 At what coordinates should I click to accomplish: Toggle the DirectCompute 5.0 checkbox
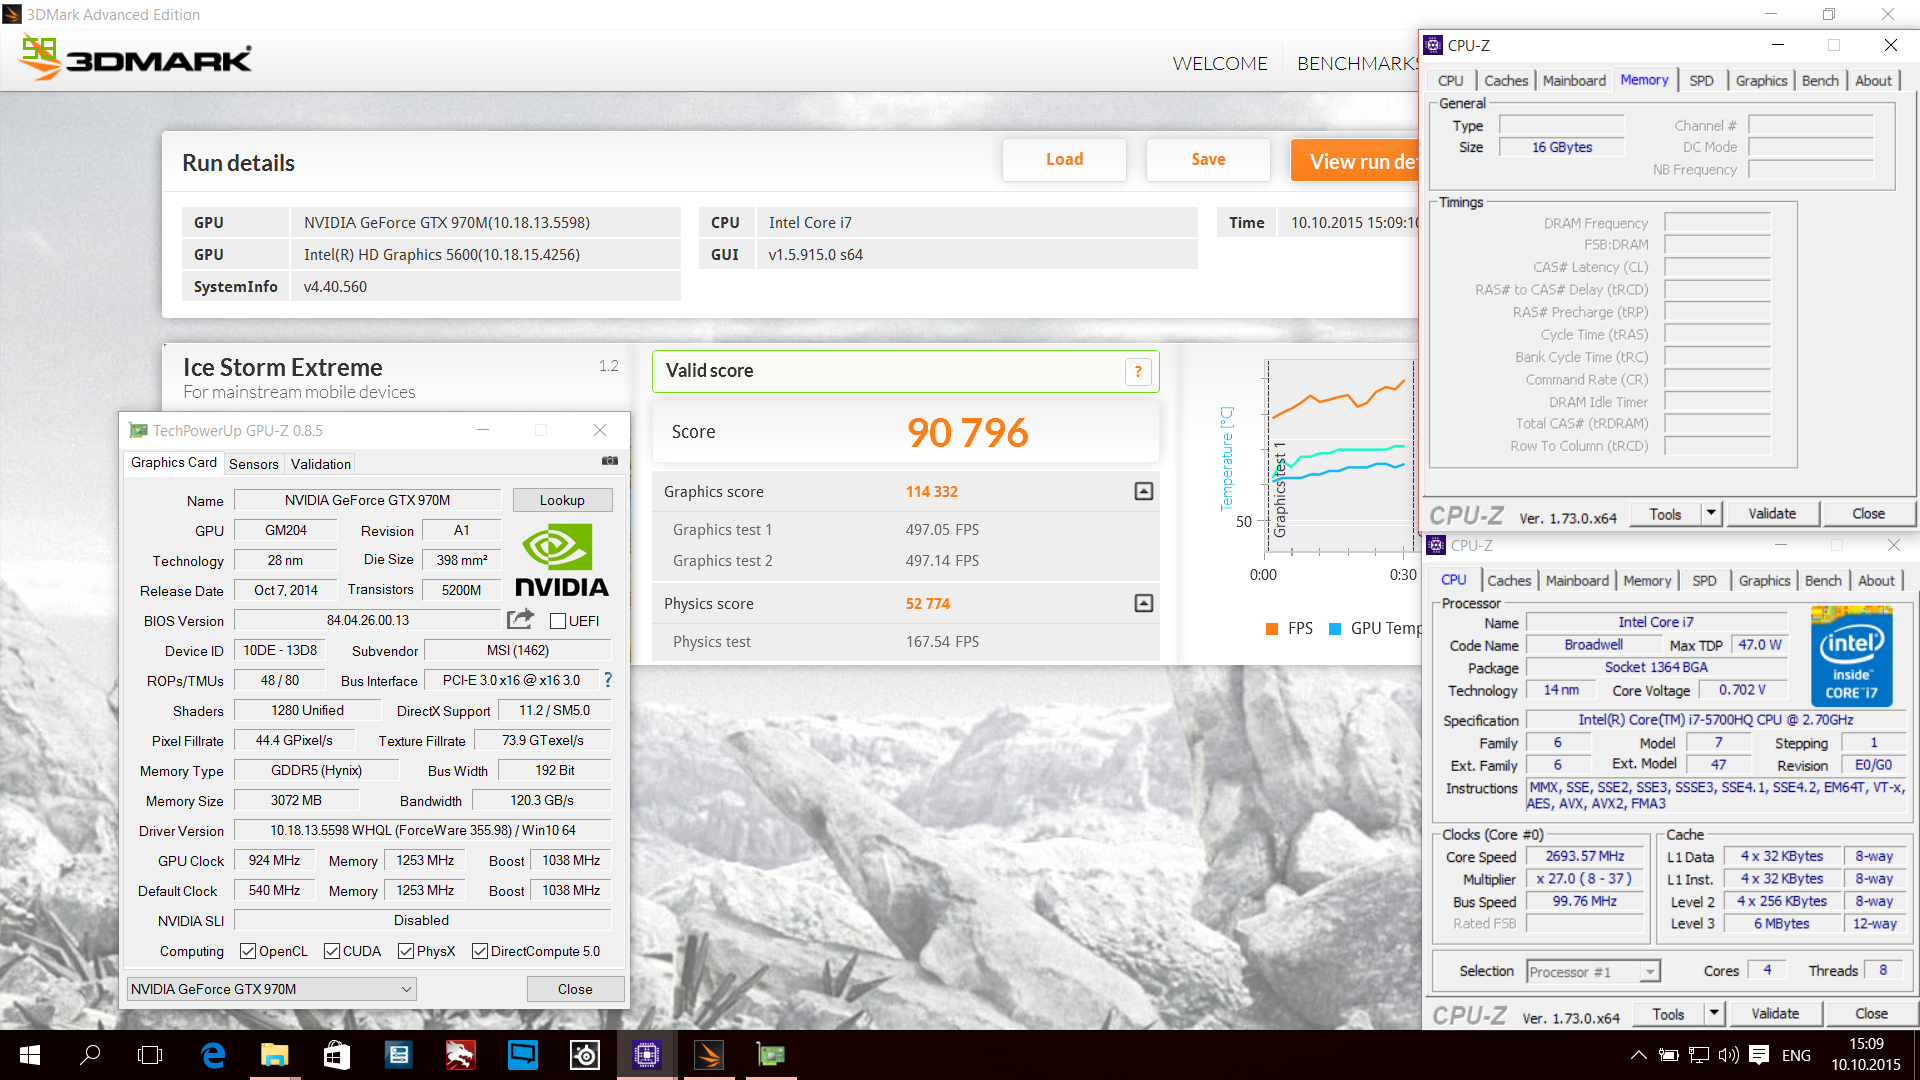[x=479, y=951]
